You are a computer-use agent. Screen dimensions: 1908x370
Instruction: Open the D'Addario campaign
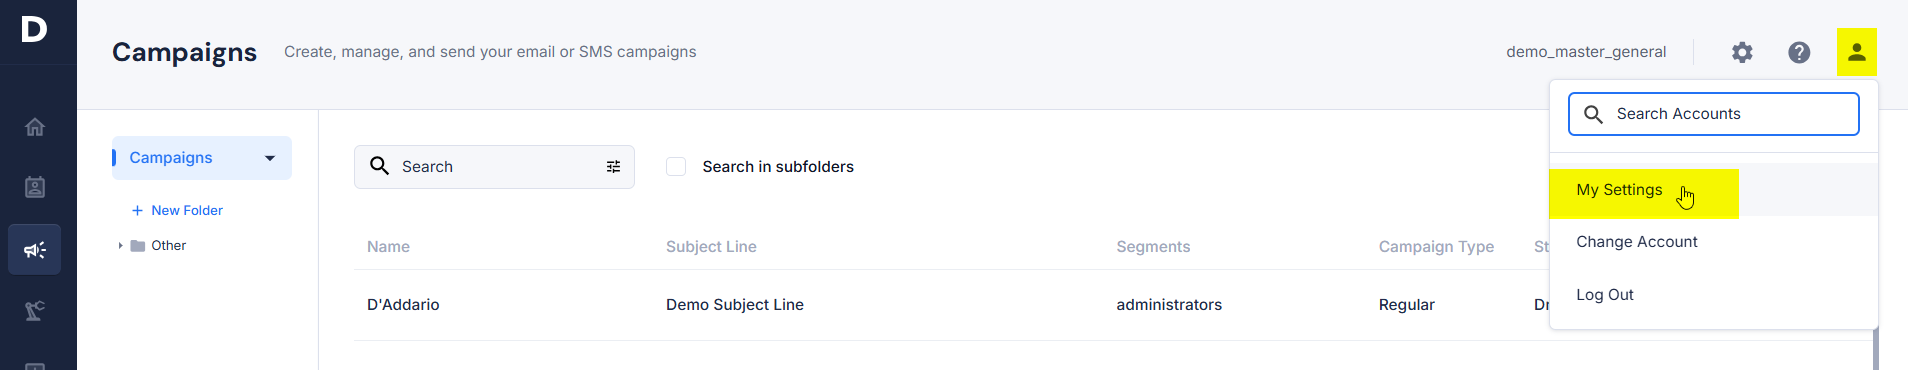click(403, 305)
